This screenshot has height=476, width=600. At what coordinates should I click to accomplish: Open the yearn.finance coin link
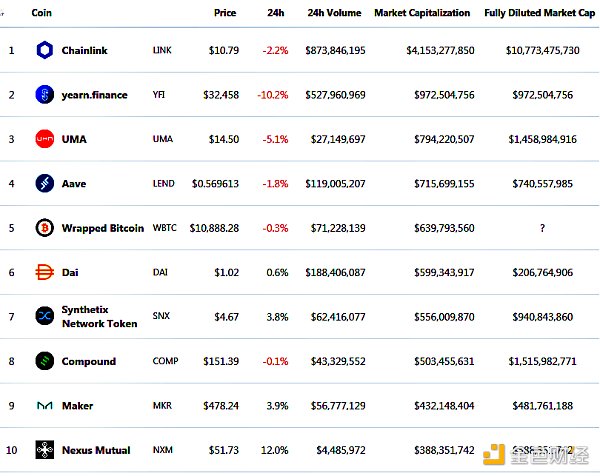tap(94, 95)
